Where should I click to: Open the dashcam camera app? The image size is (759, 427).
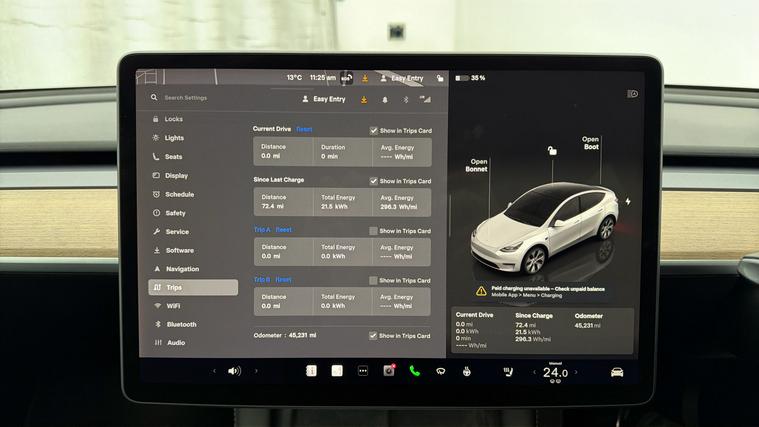[x=389, y=371]
